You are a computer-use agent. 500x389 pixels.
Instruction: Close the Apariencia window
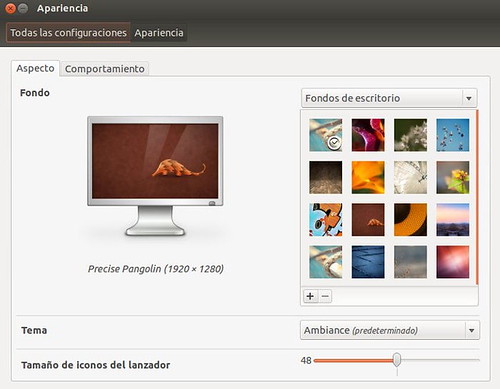[x=11, y=8]
